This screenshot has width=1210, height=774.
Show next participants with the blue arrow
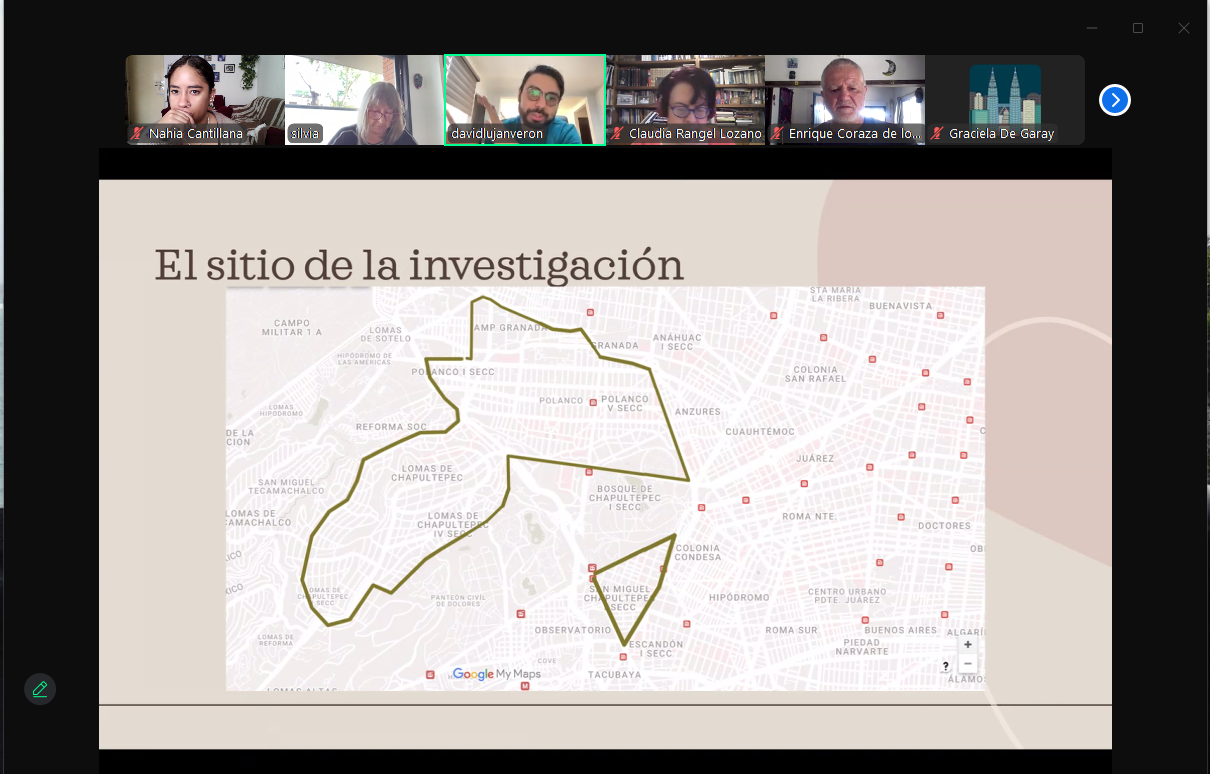pos(1115,100)
